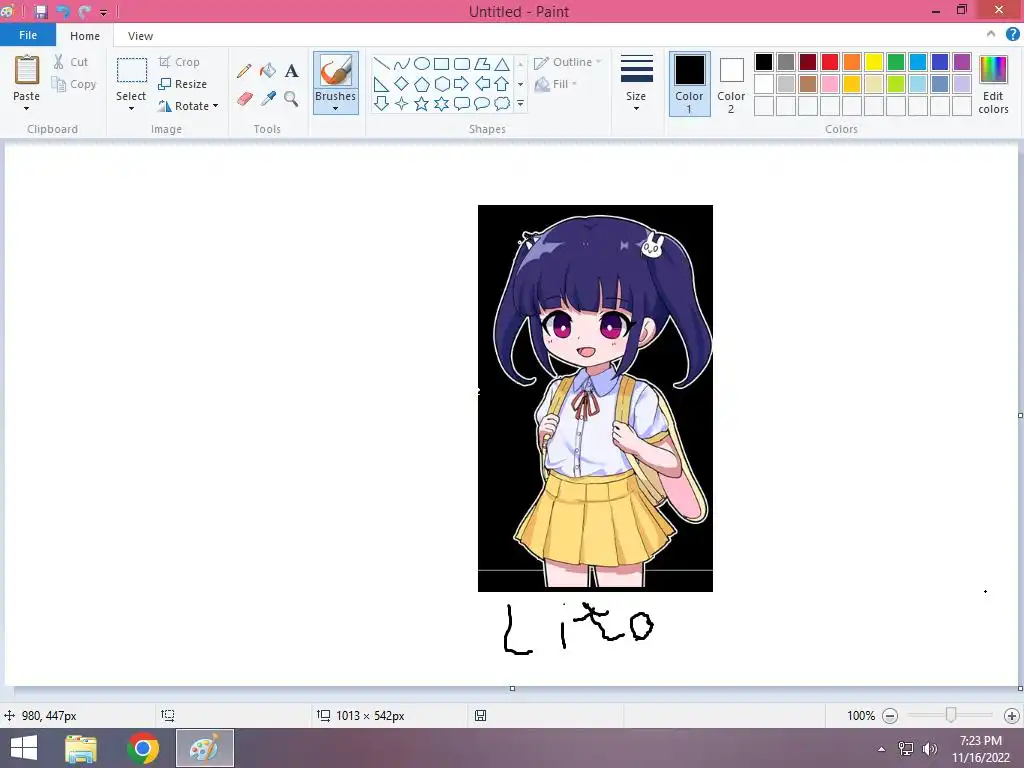Open Edit colors dialog
This screenshot has height=768, width=1024.
coord(993,85)
